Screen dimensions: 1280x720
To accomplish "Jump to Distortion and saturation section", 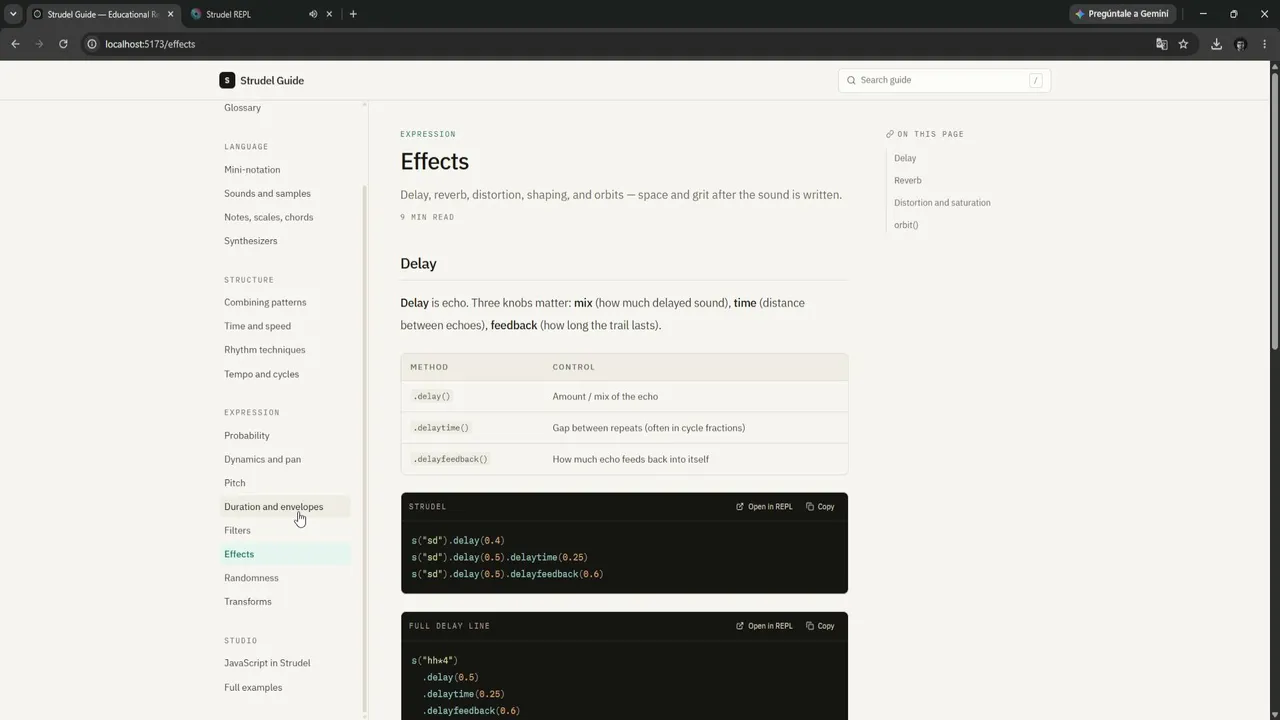I will 942,202.
